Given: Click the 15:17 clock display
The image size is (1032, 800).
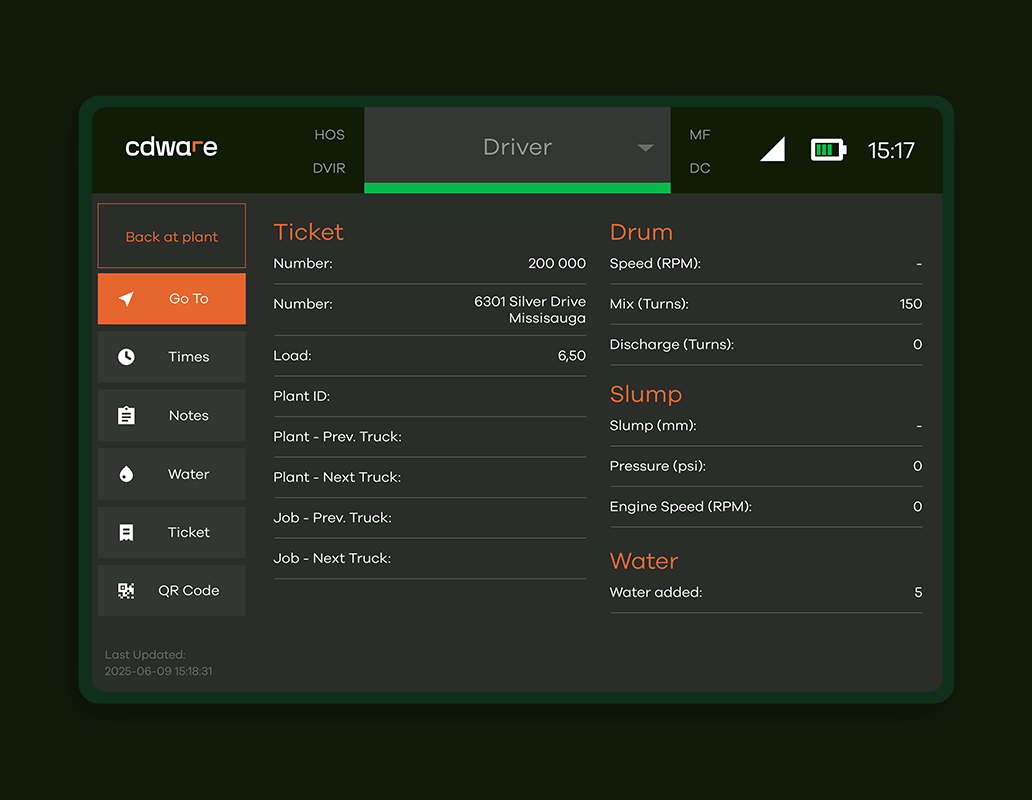Looking at the screenshot, I should pos(890,151).
